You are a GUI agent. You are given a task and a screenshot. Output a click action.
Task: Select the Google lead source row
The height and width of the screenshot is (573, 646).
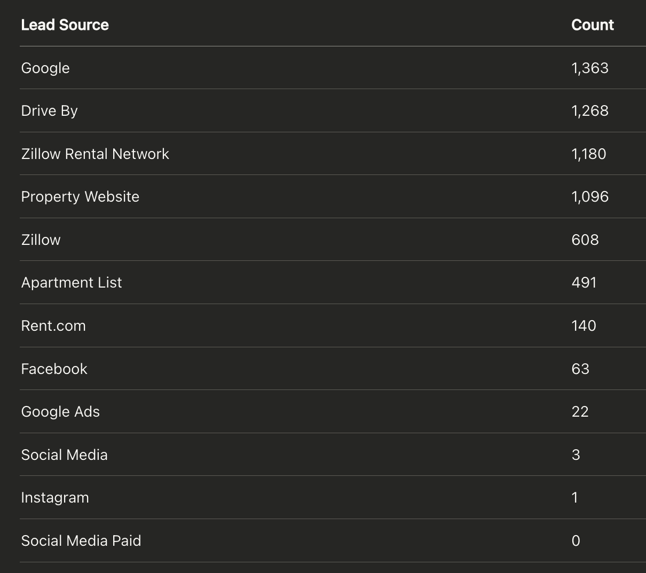[x=46, y=68]
